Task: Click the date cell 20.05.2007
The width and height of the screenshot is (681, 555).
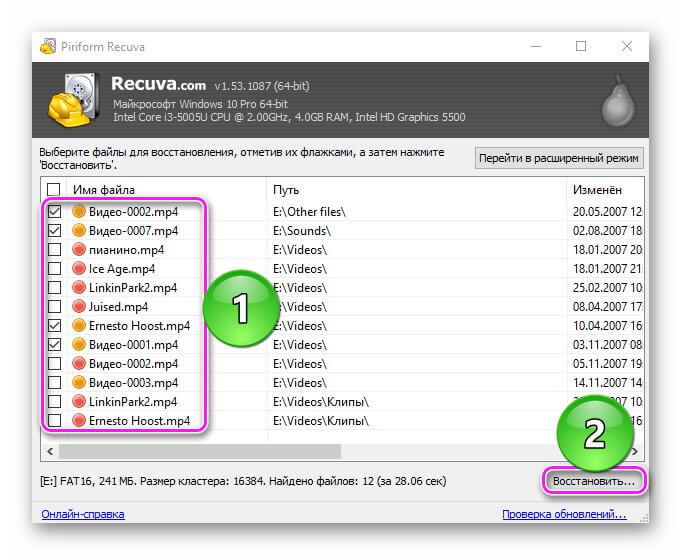Action: click(x=607, y=211)
